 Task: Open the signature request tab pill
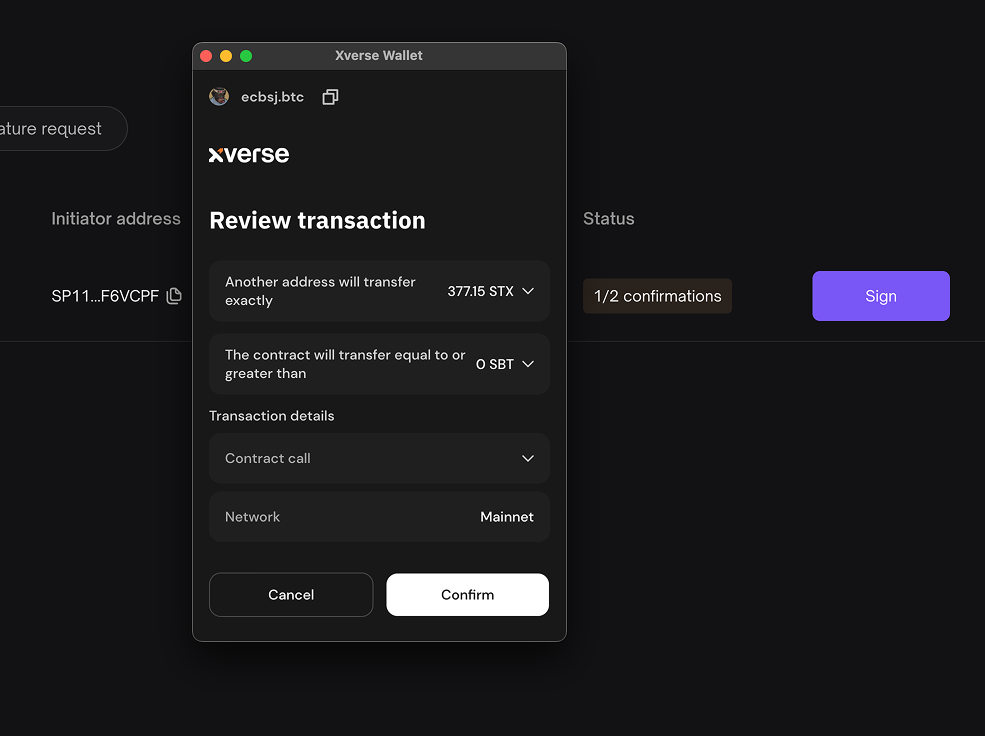(55, 129)
